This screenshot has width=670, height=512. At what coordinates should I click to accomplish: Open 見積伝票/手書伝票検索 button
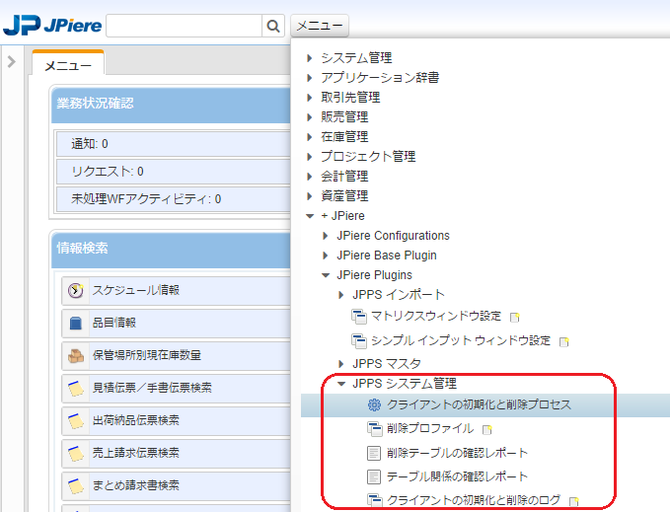click(176, 388)
